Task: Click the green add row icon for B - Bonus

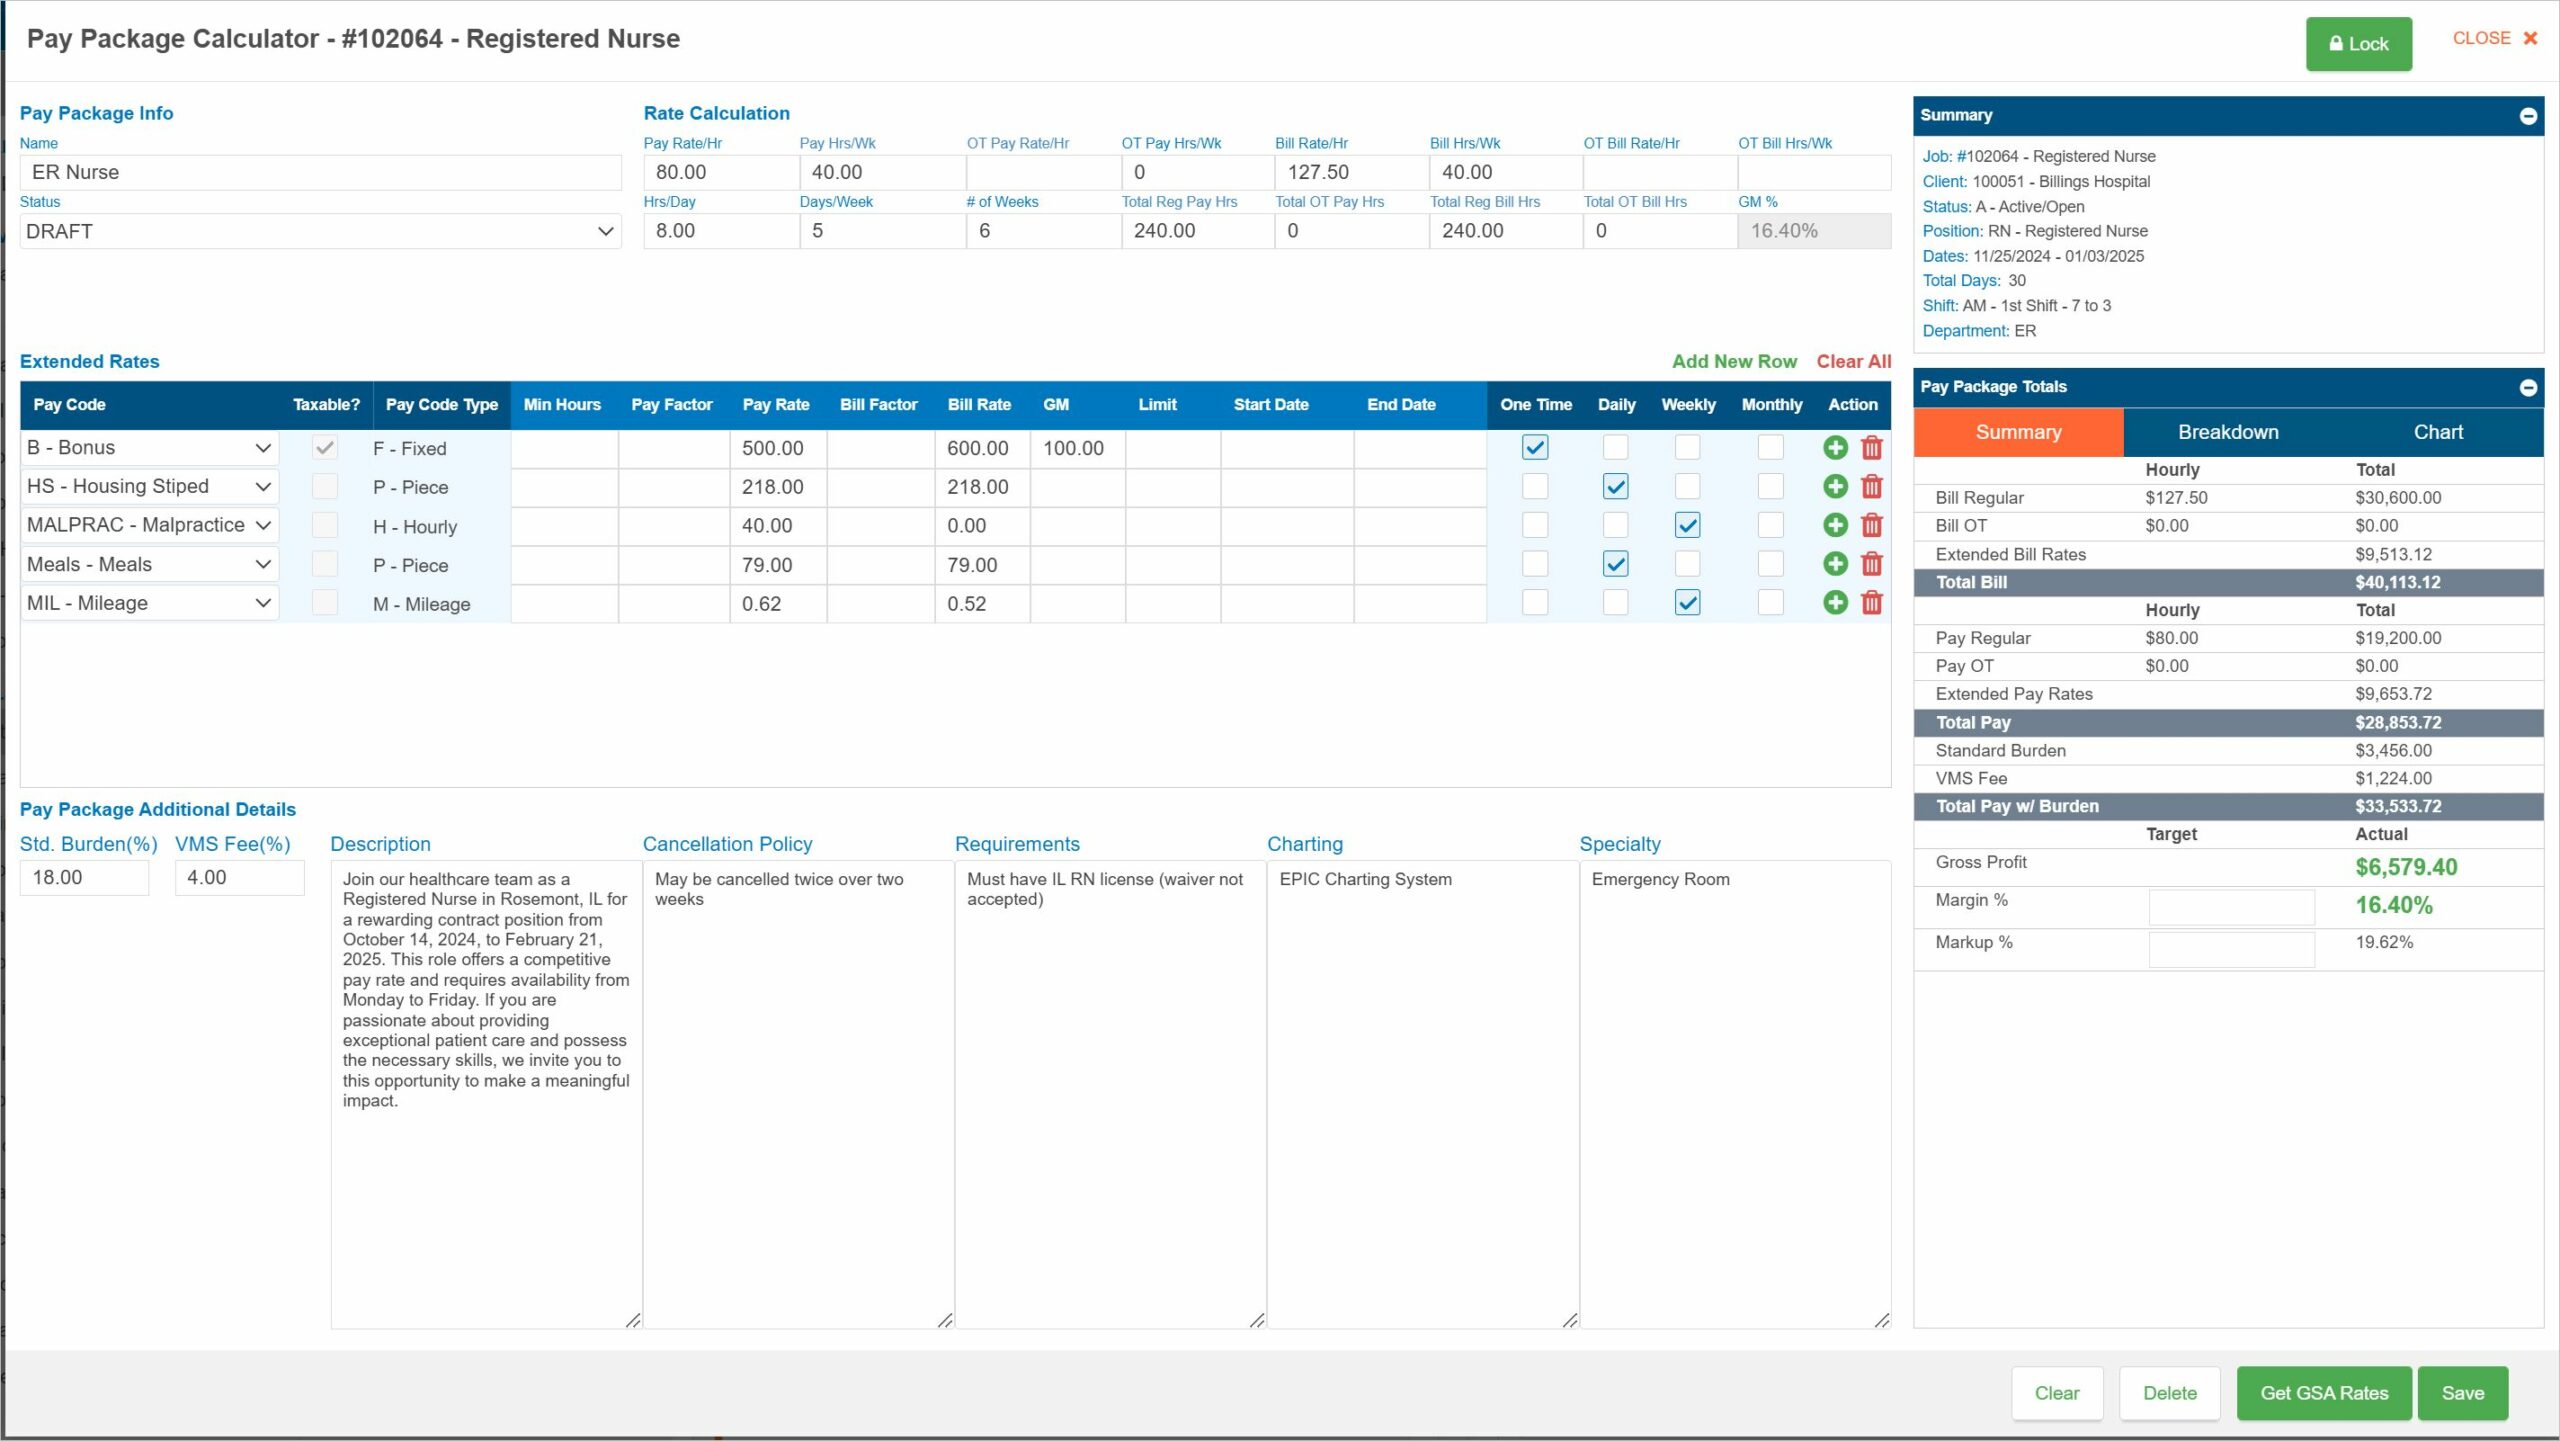Action: pos(1836,446)
